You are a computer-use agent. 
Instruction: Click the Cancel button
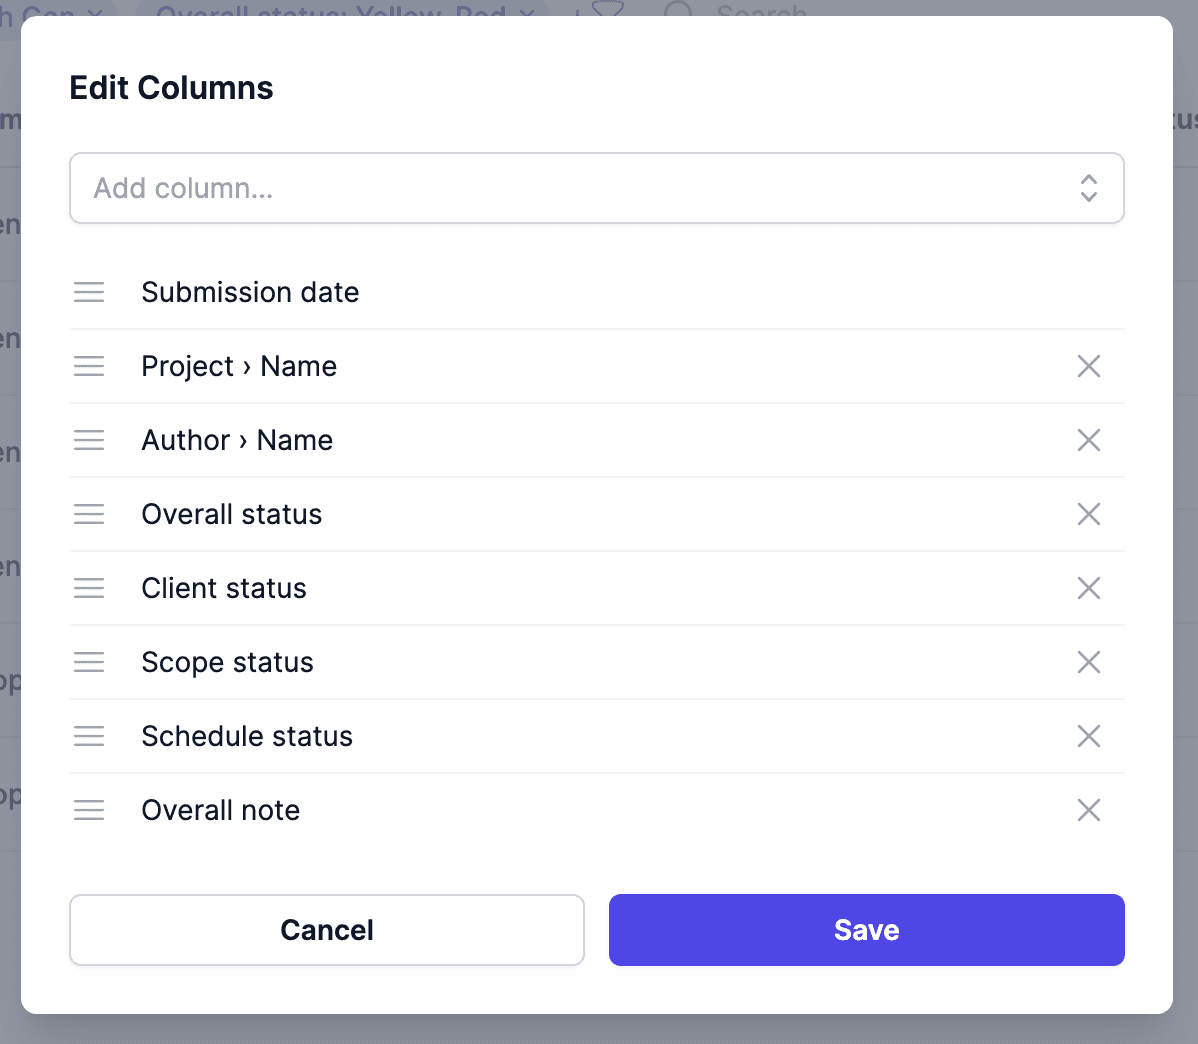(x=327, y=930)
